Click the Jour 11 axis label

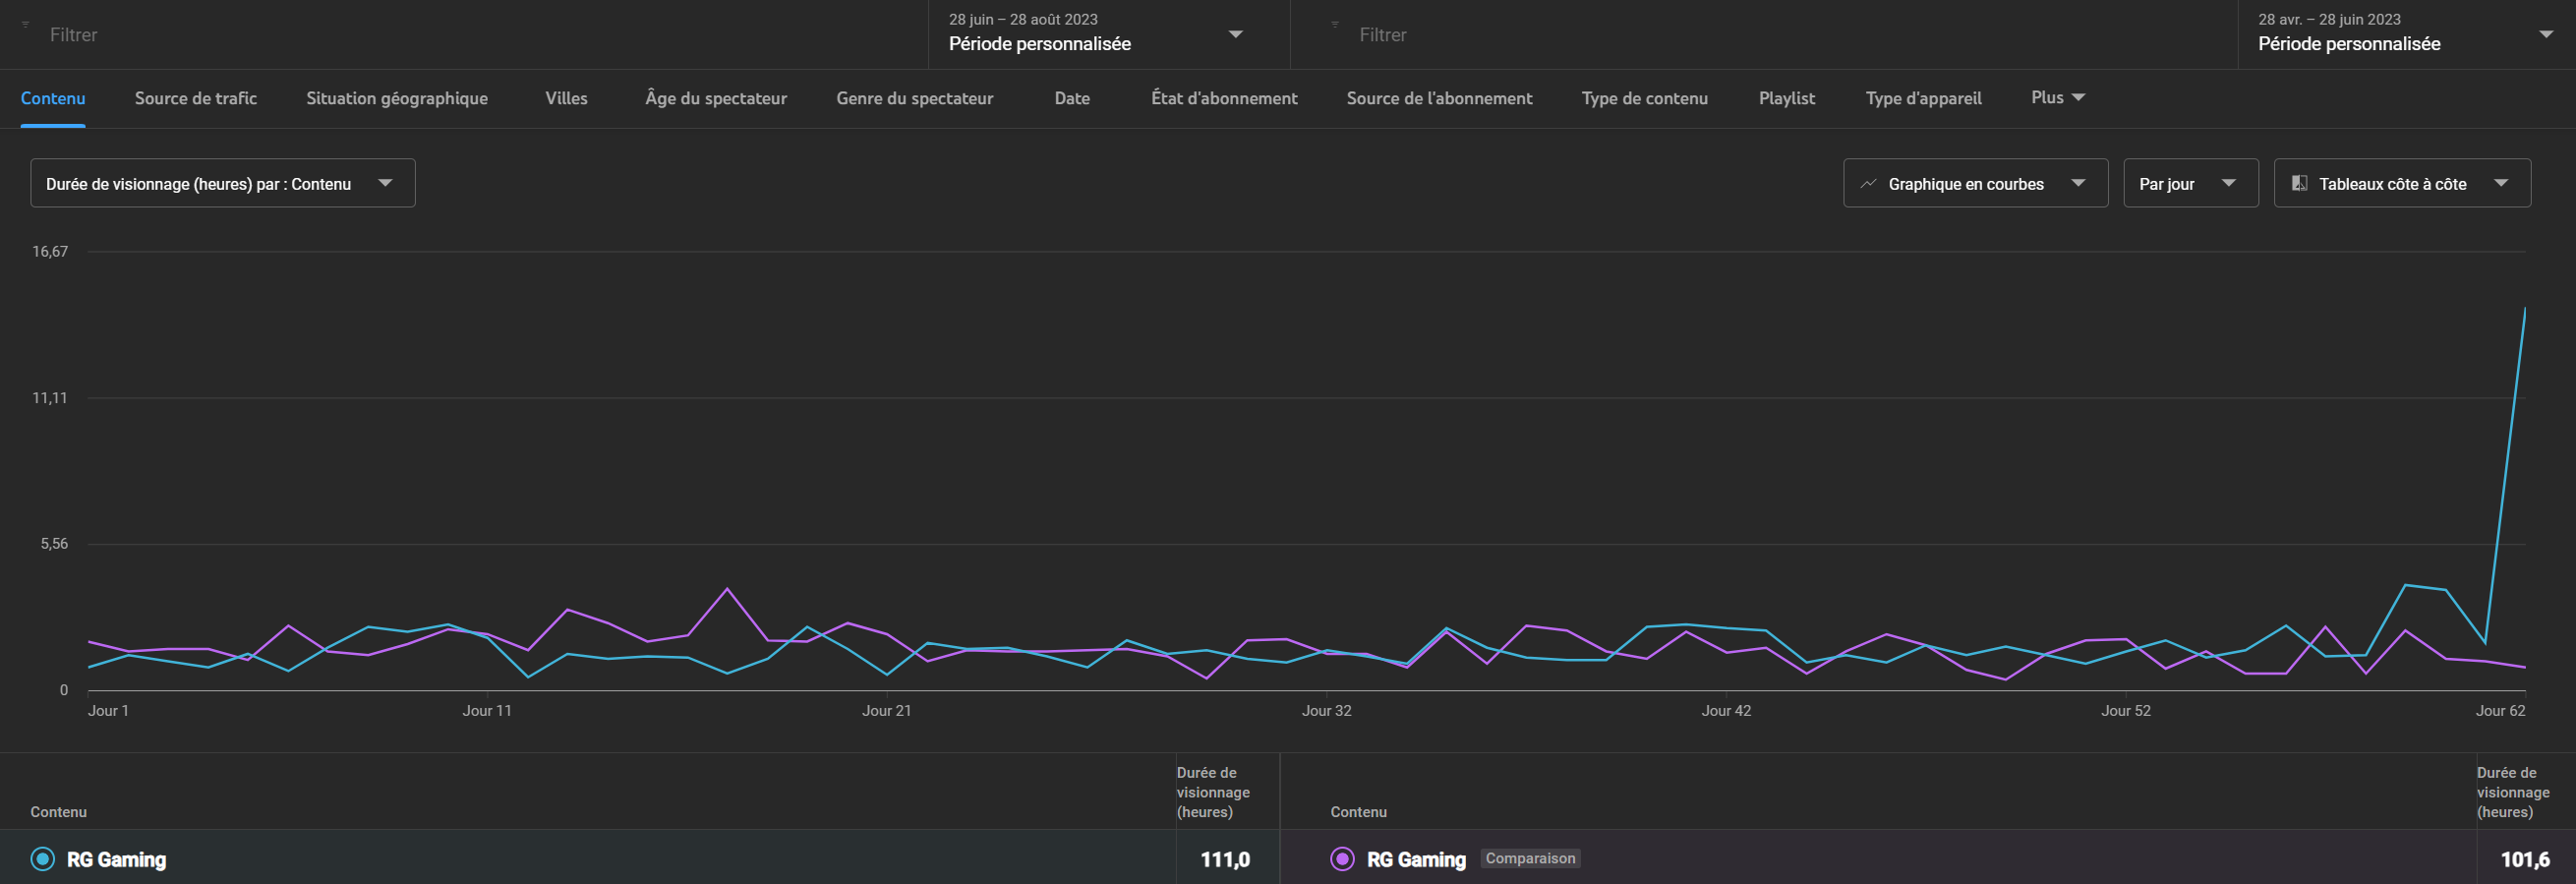[487, 710]
